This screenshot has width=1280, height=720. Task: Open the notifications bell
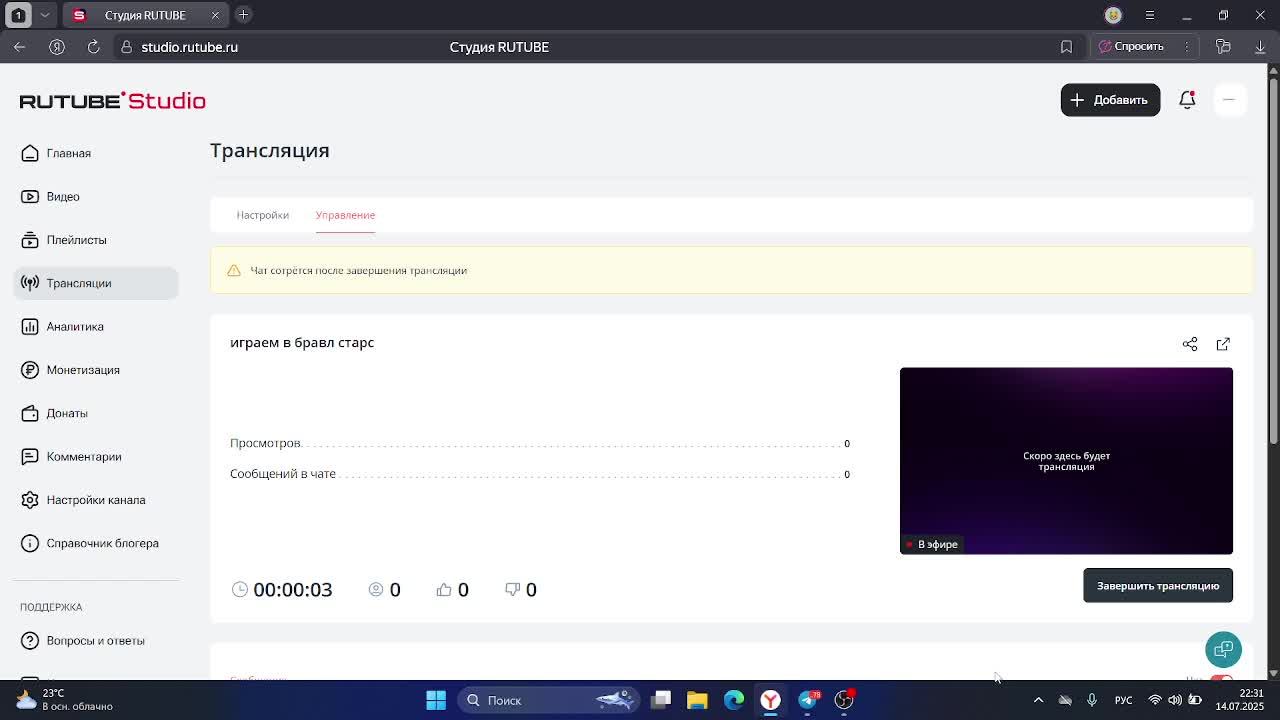click(1187, 100)
